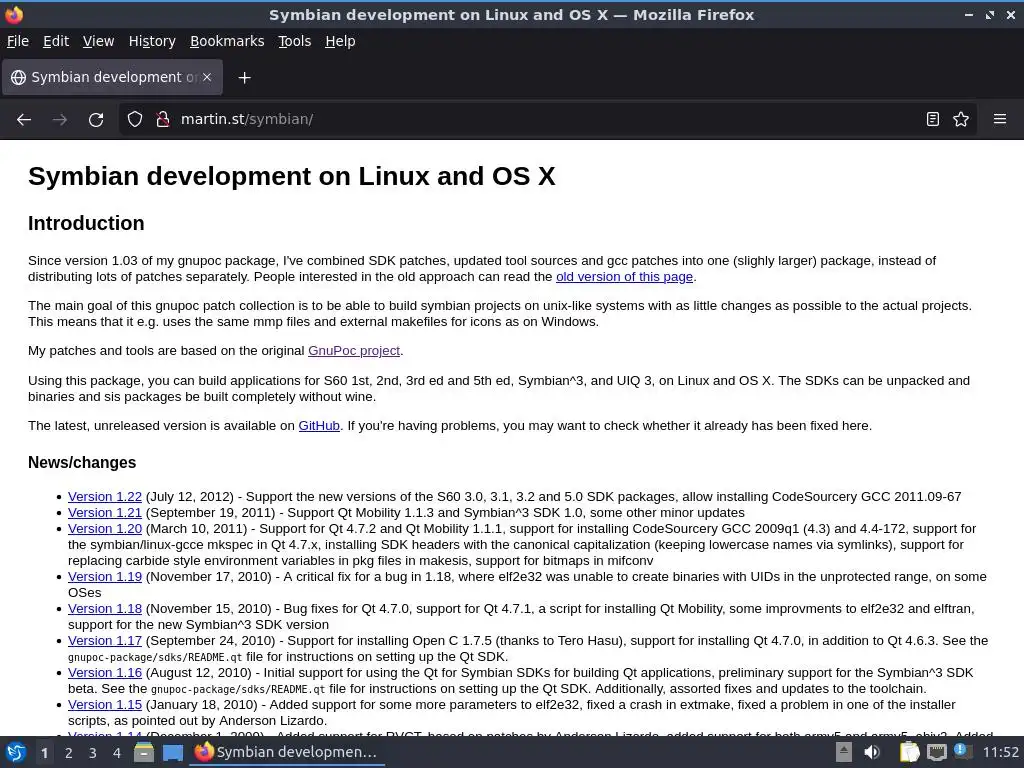Click the page title 'Symbian development on Linux and OS X'
The height and width of the screenshot is (768, 1024).
pyautogui.click(x=292, y=176)
